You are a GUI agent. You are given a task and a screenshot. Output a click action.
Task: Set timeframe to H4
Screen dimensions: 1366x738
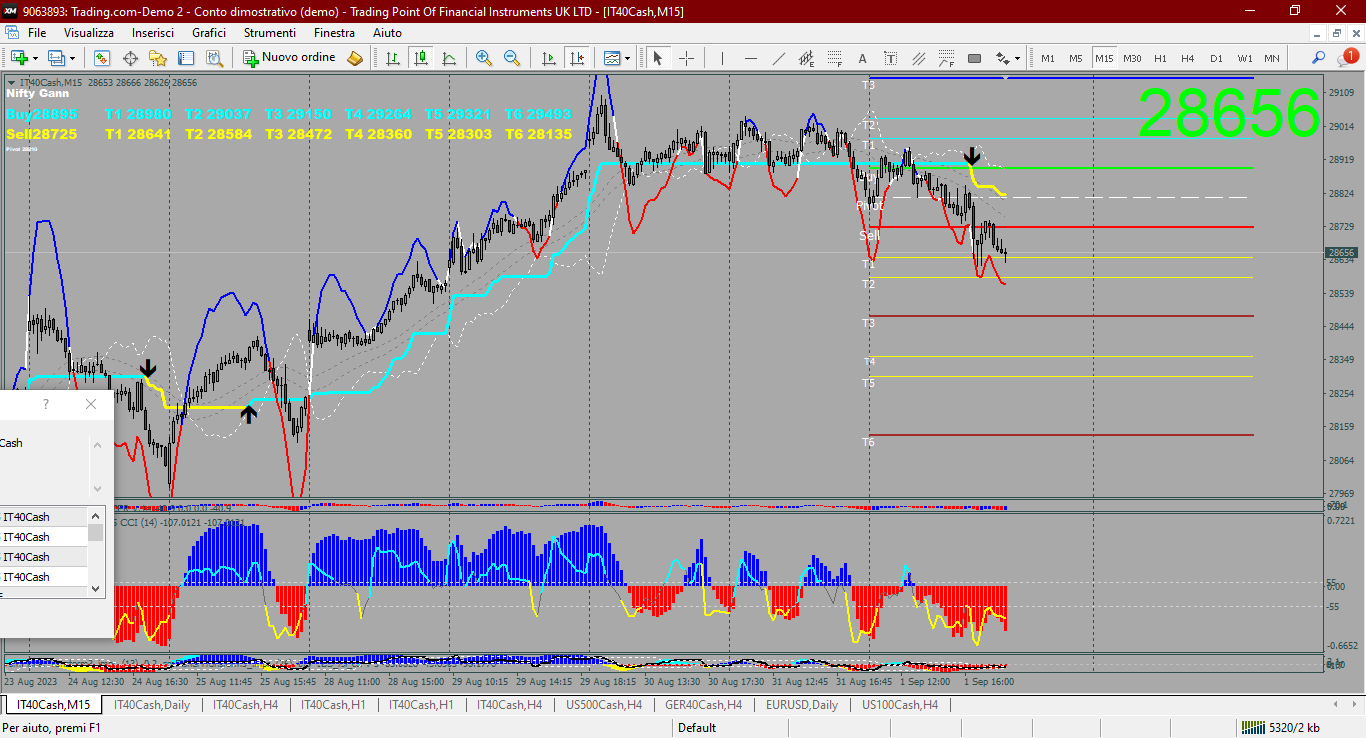click(x=1188, y=58)
